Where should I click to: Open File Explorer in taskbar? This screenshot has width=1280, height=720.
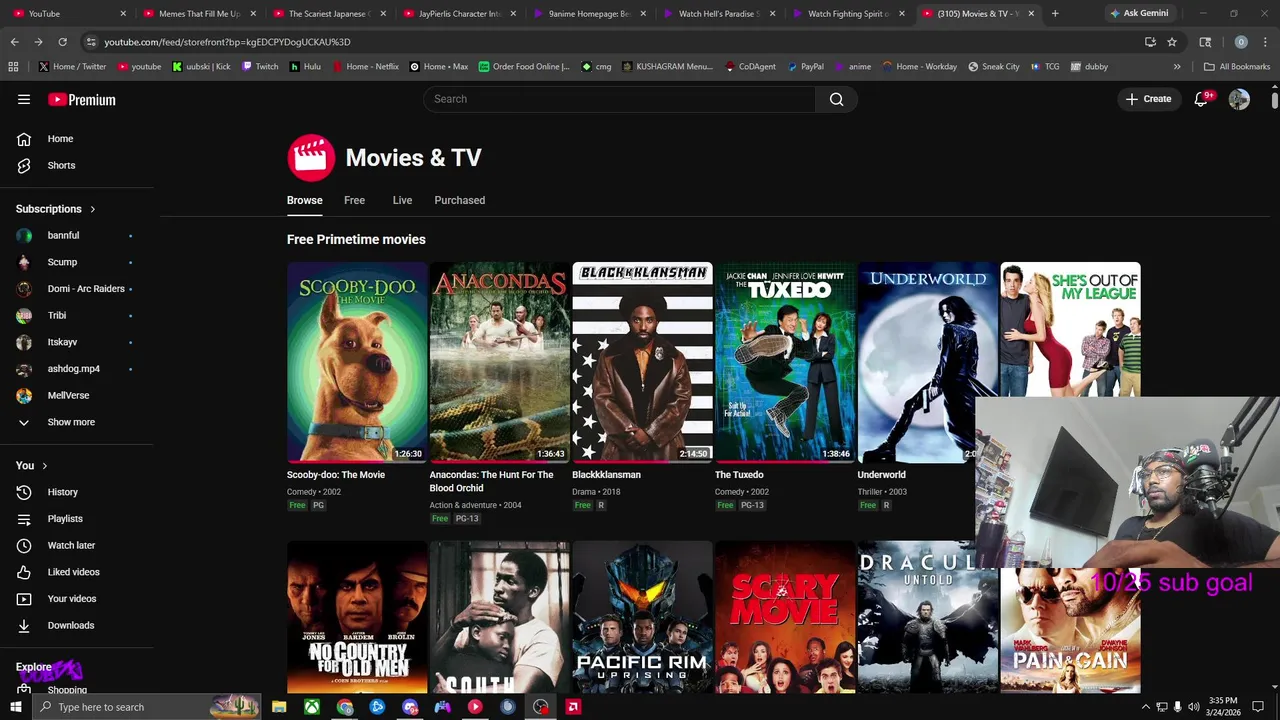[x=279, y=707]
